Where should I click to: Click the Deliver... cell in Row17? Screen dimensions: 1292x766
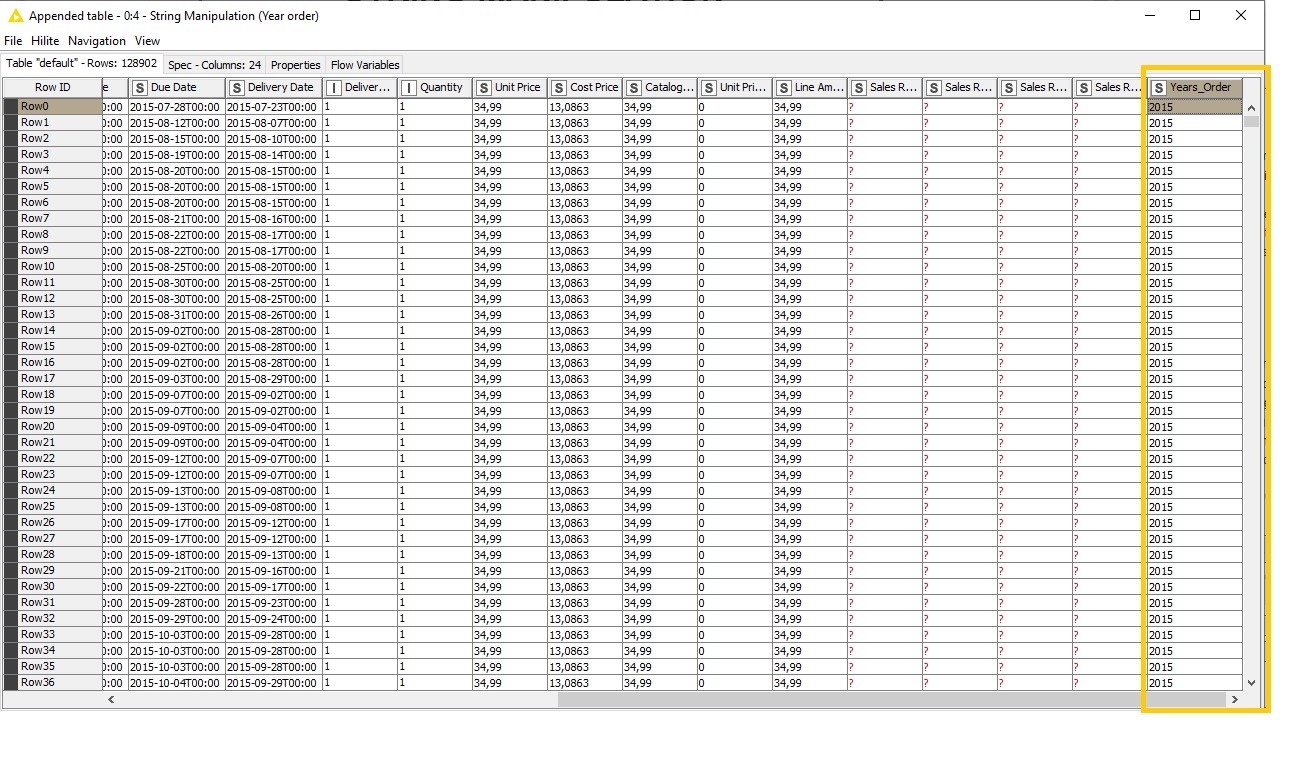click(360, 379)
